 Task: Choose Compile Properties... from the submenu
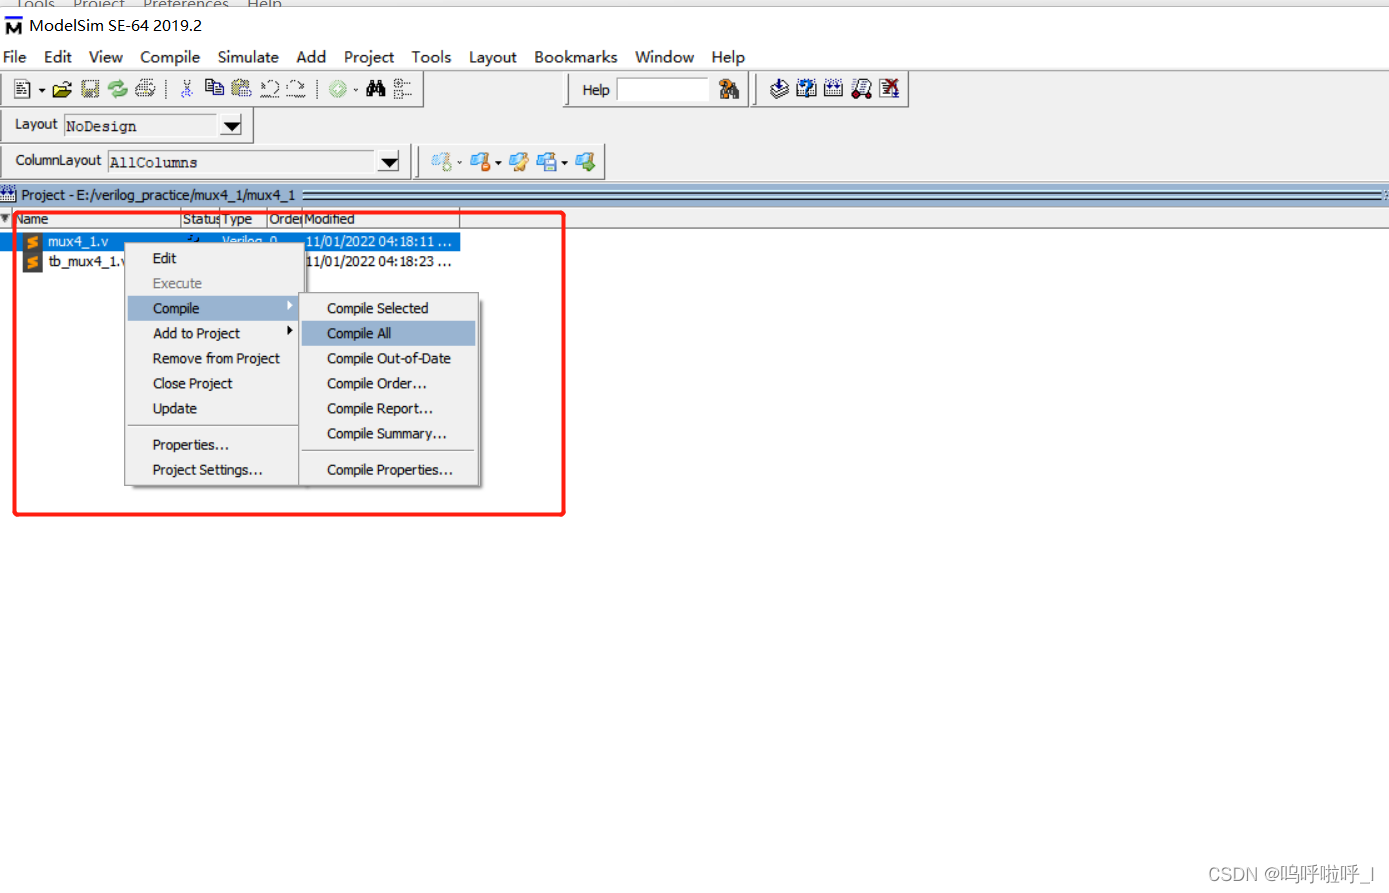[388, 469]
